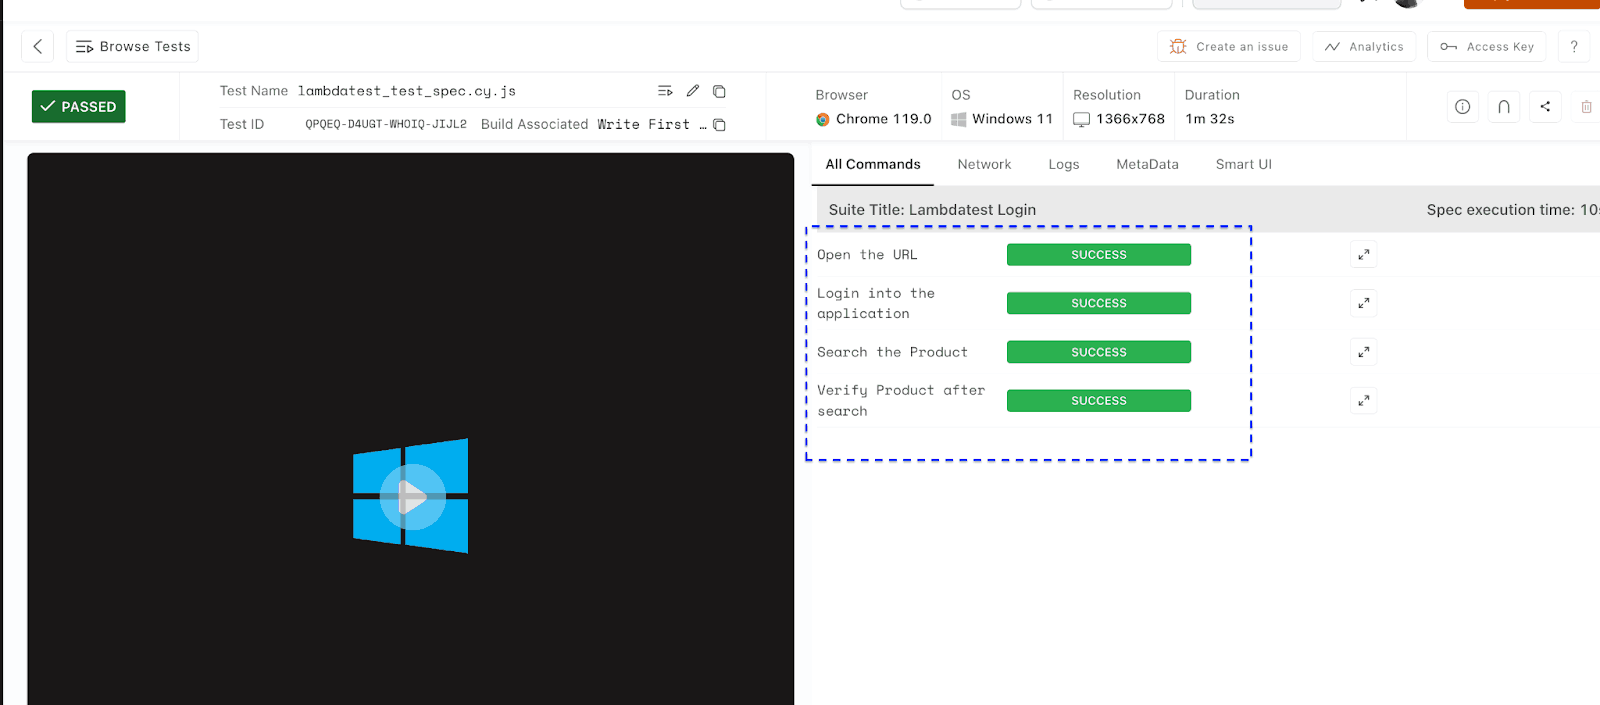Open the help question mark button
The width and height of the screenshot is (1600, 705).
1574,46
